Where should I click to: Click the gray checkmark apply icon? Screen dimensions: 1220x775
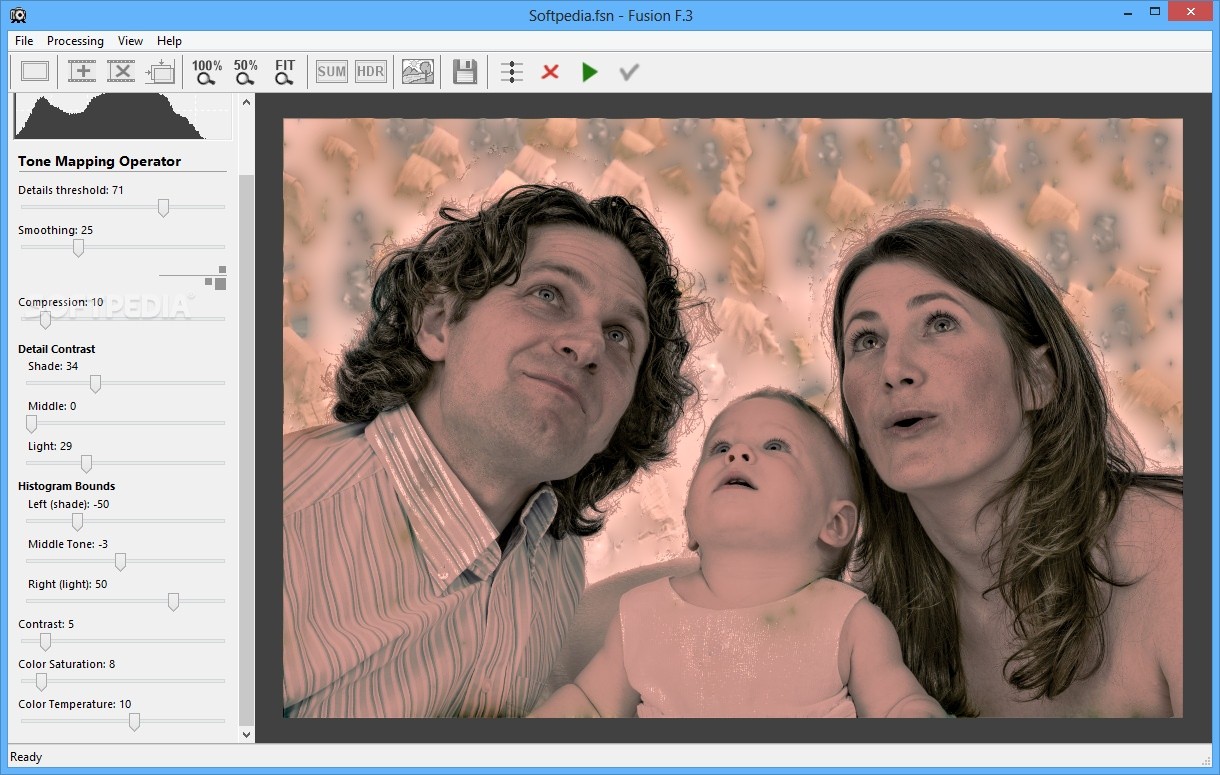click(x=629, y=72)
